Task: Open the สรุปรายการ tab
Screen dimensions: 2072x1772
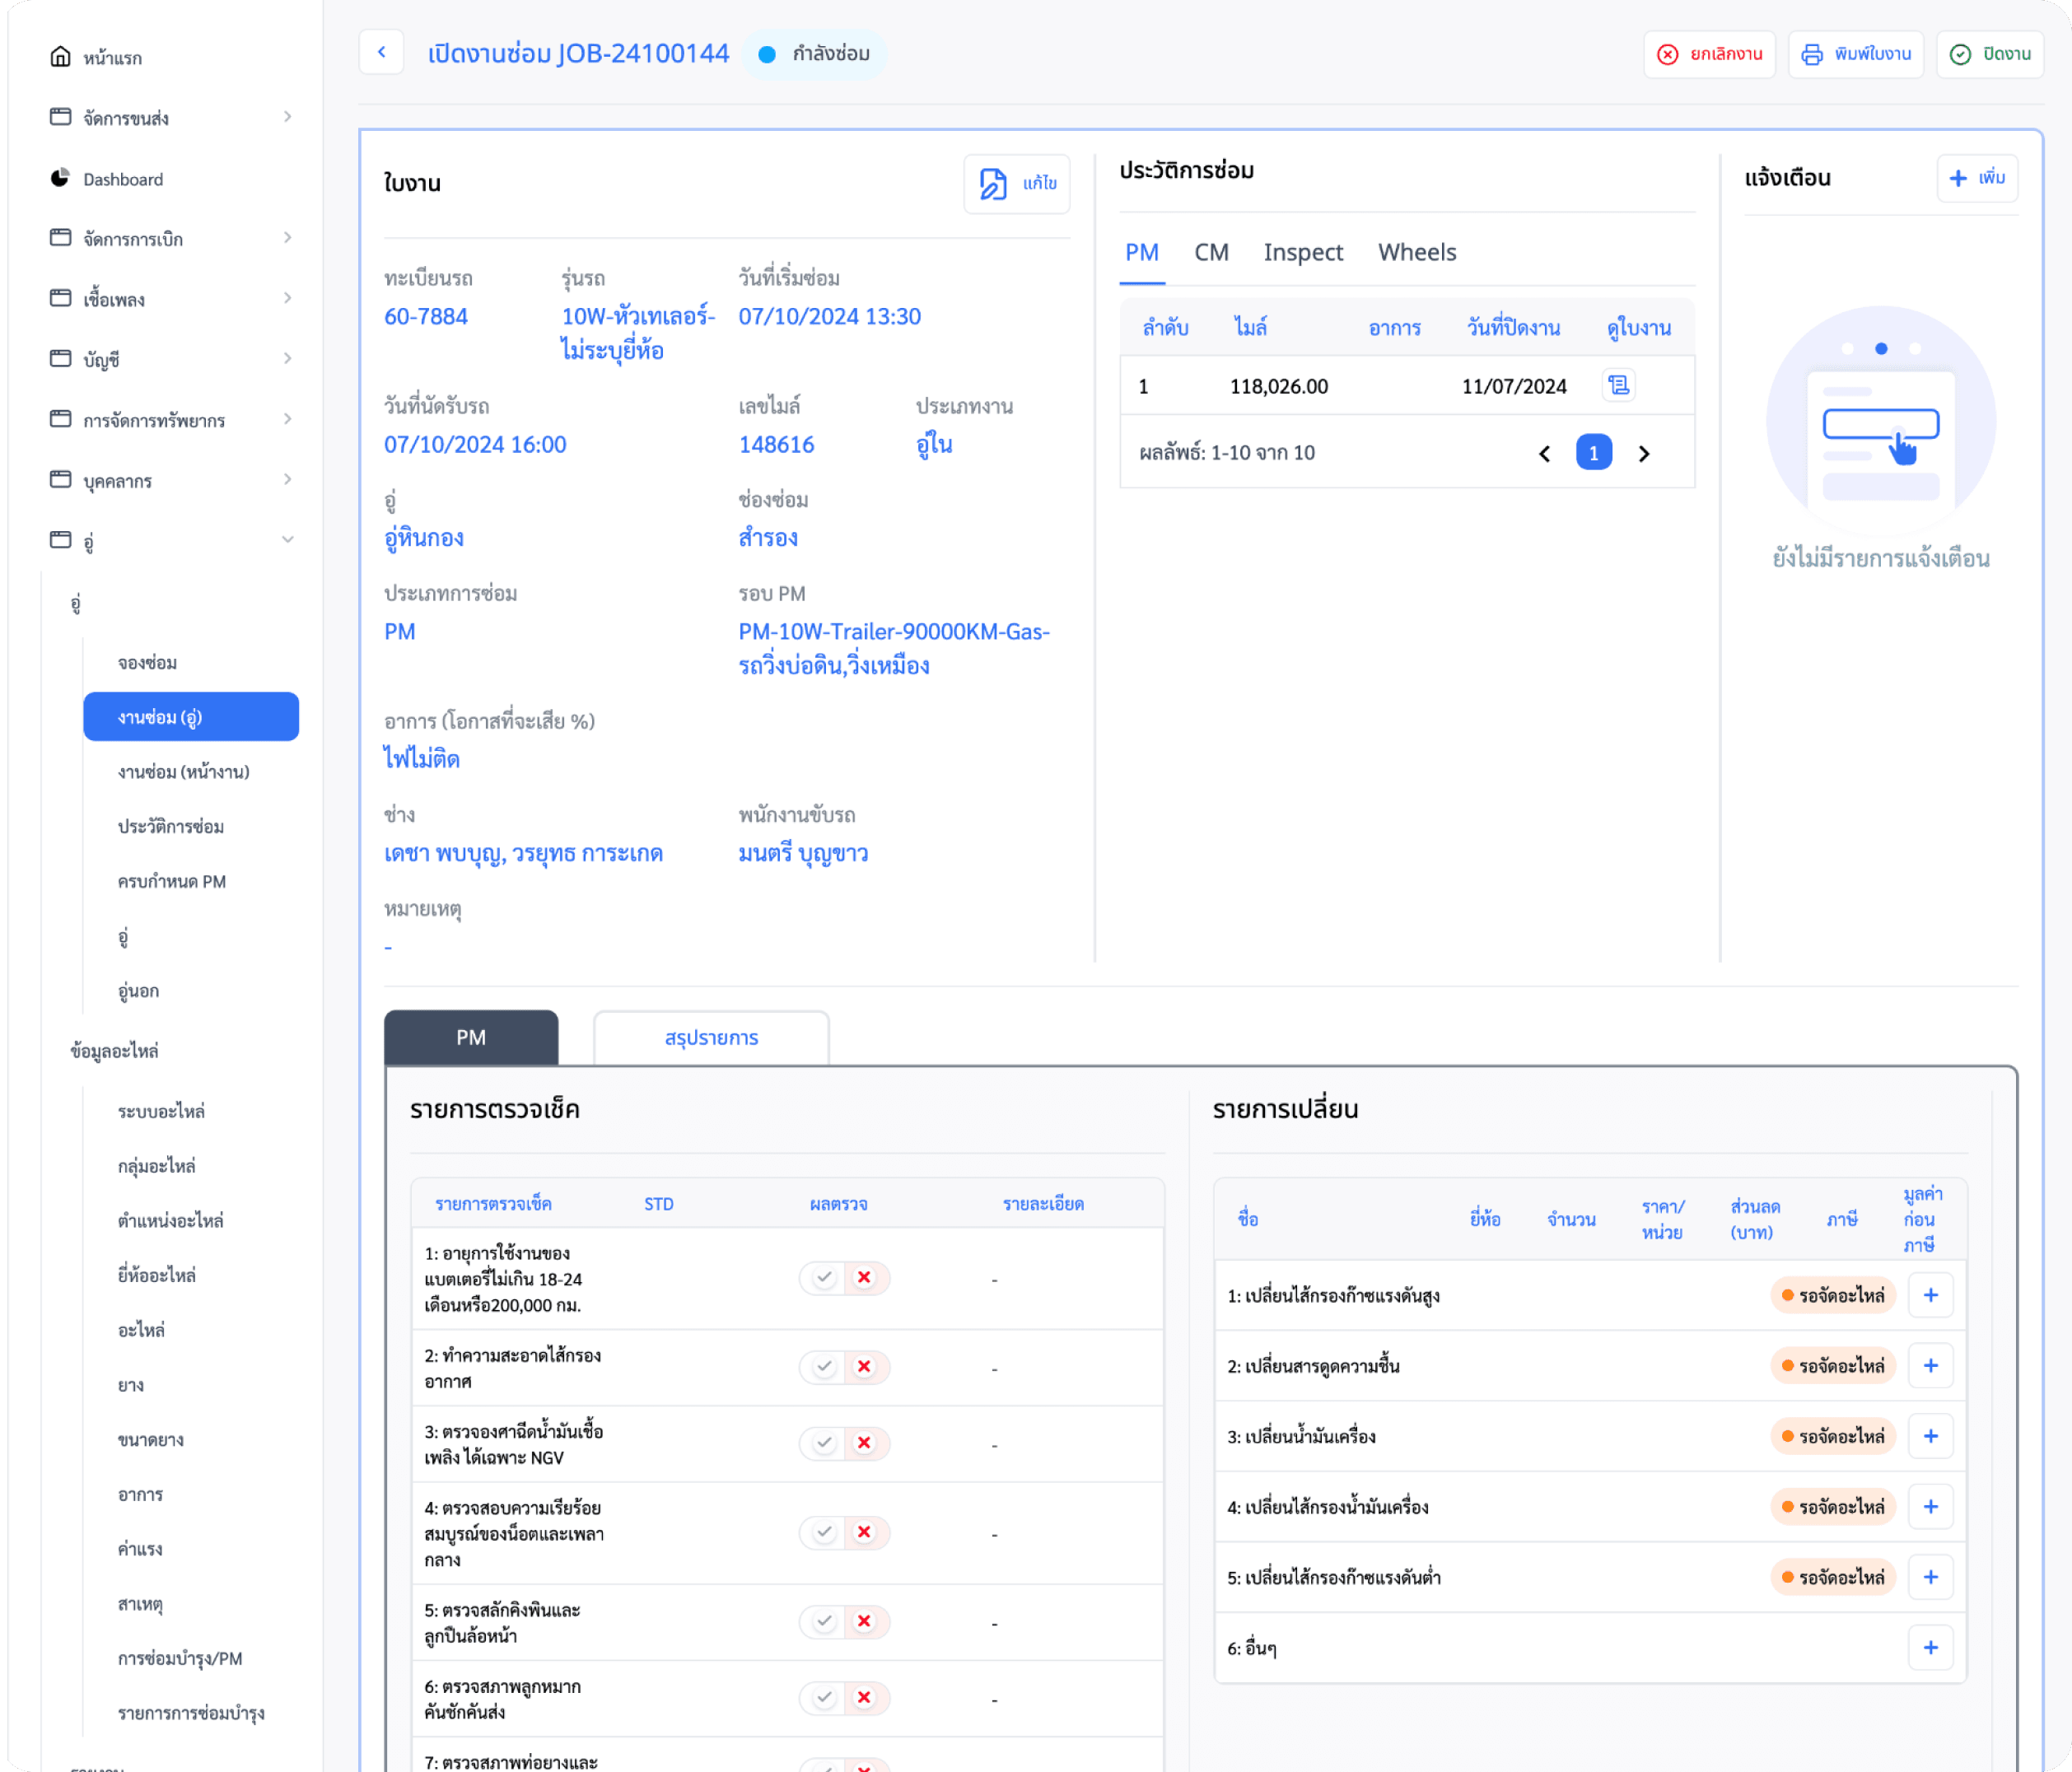Action: pyautogui.click(x=711, y=1038)
